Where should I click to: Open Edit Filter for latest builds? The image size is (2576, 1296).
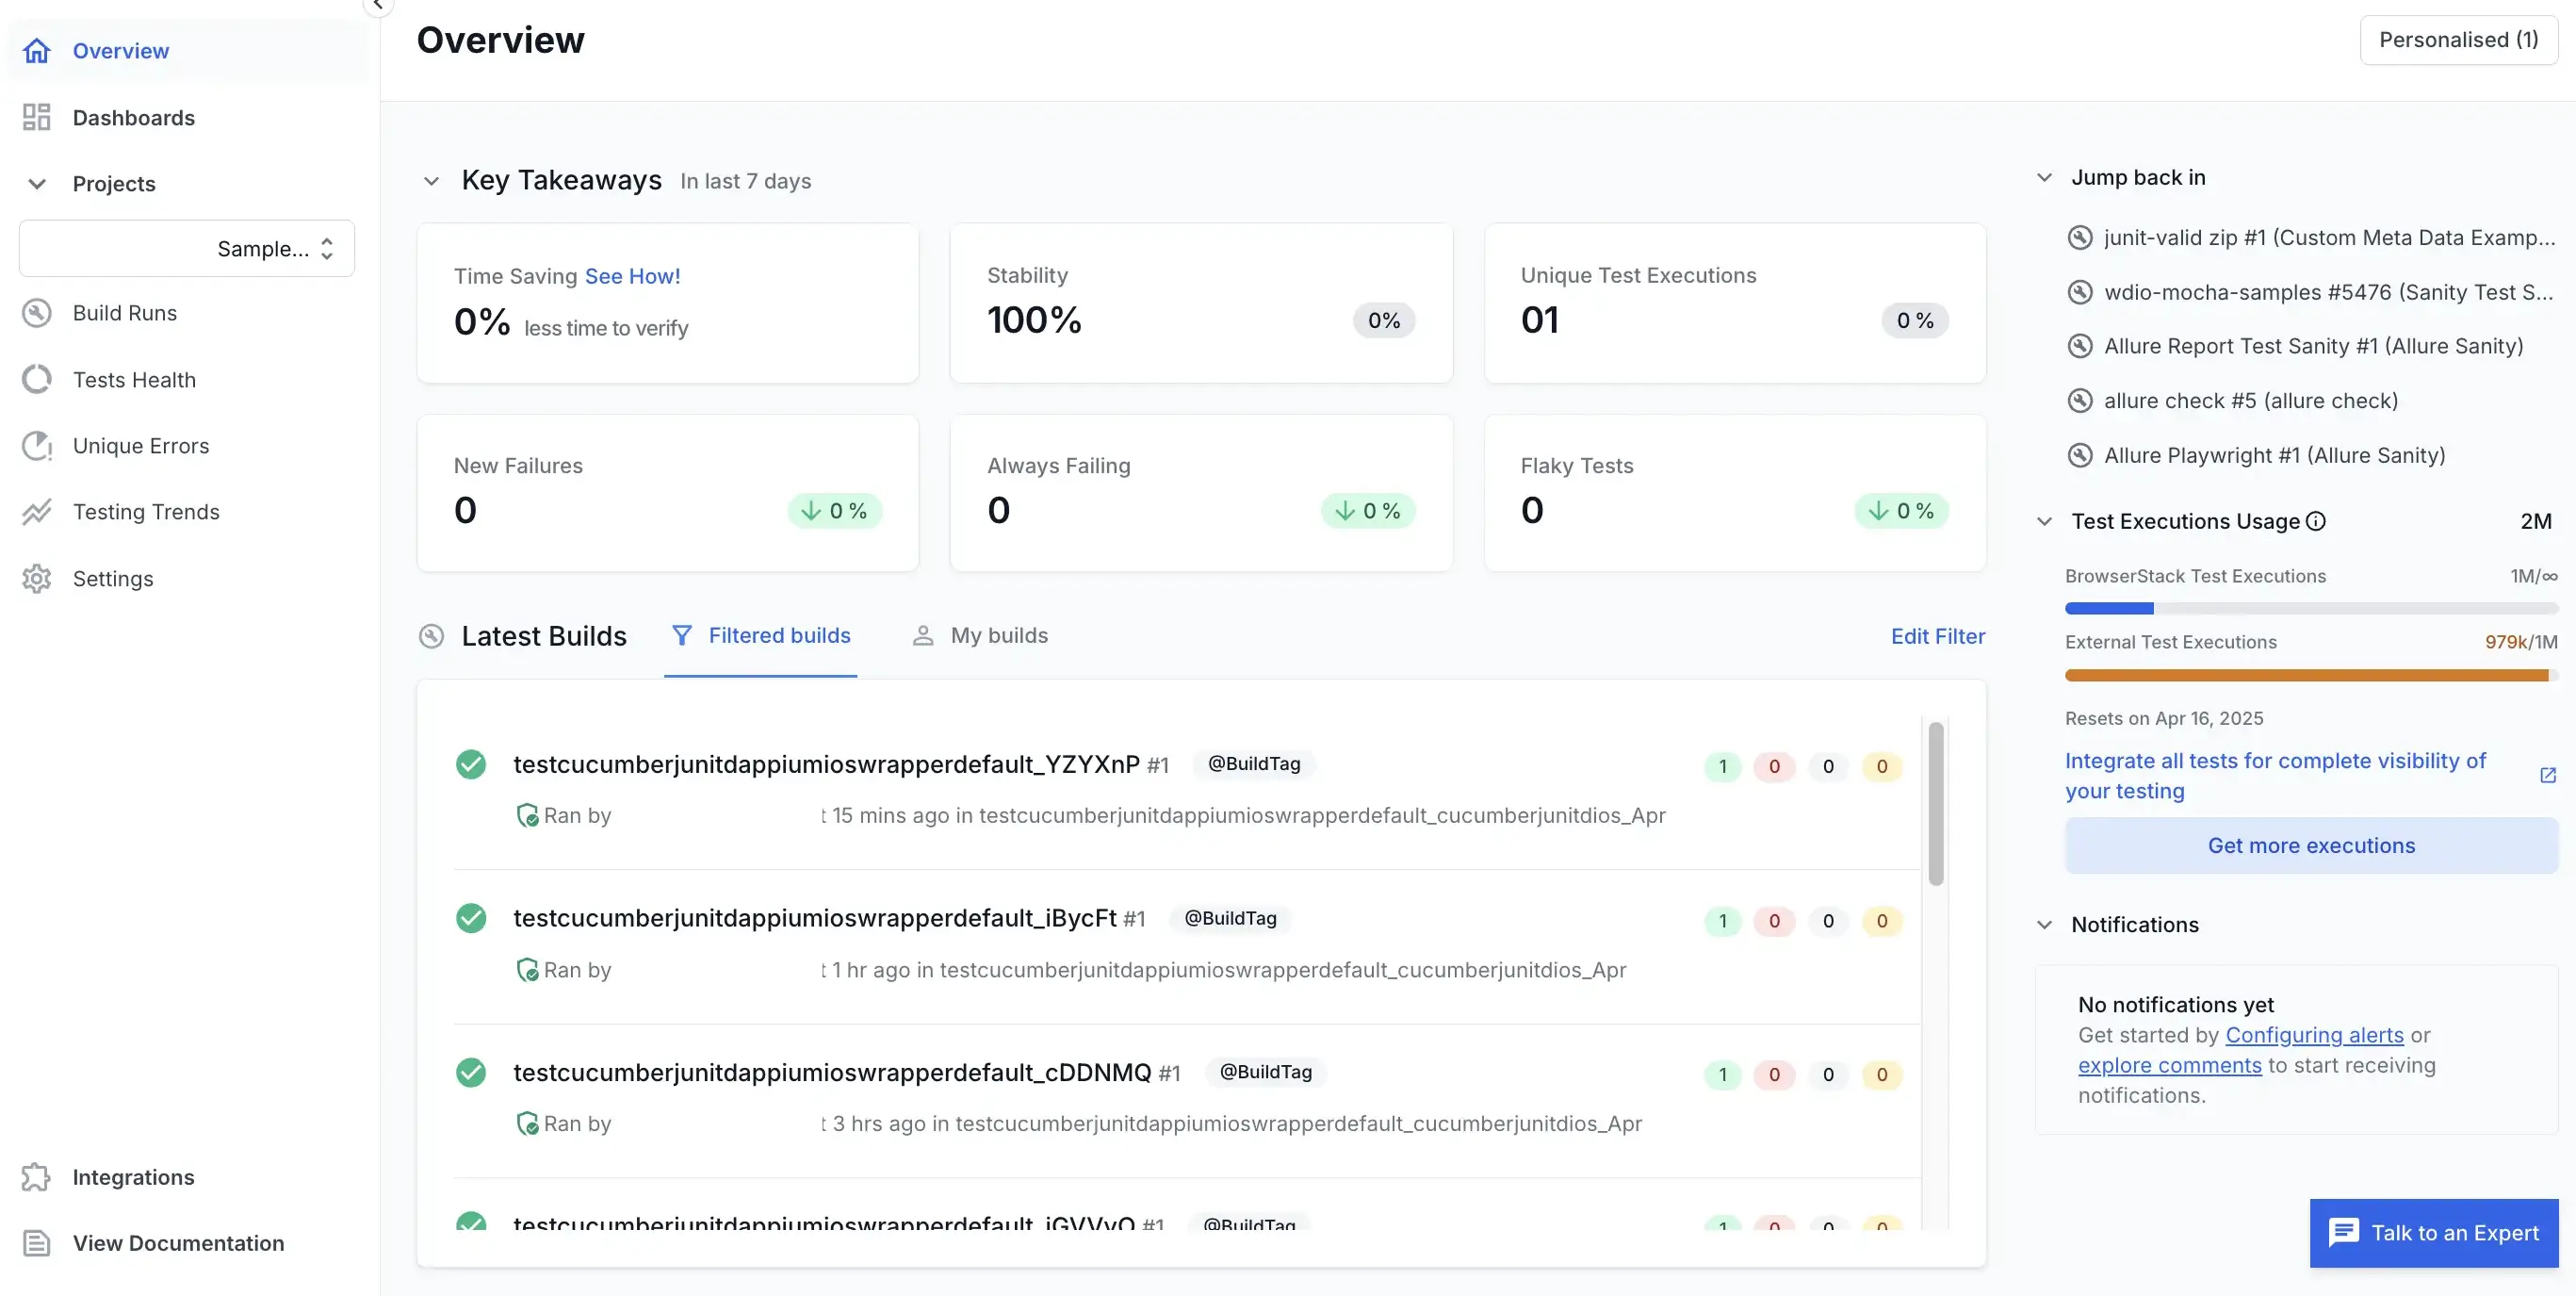1938,636
